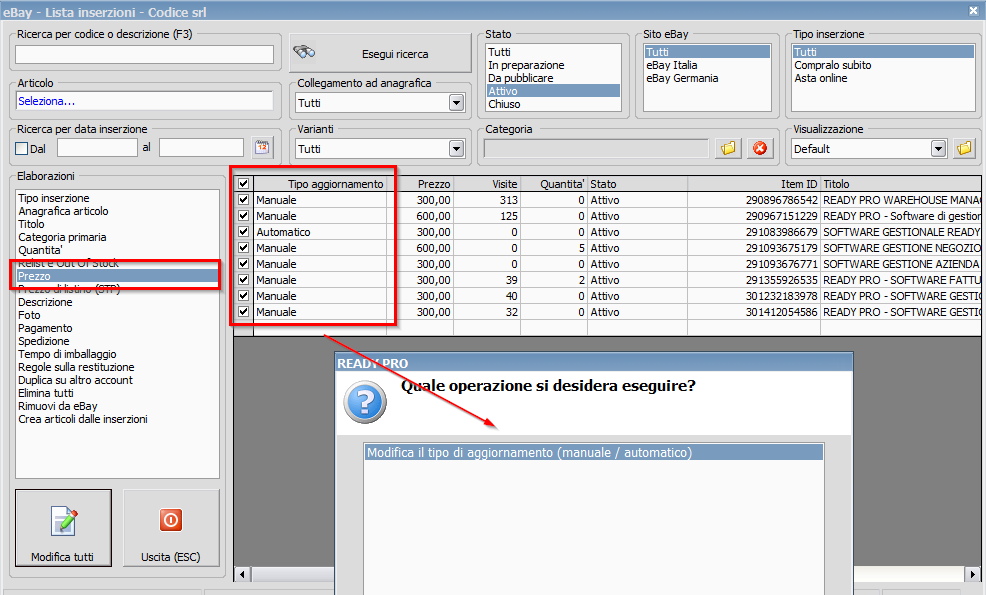
Task: Select Crea articoli dalle inserzioni
Action: (x=118, y=419)
